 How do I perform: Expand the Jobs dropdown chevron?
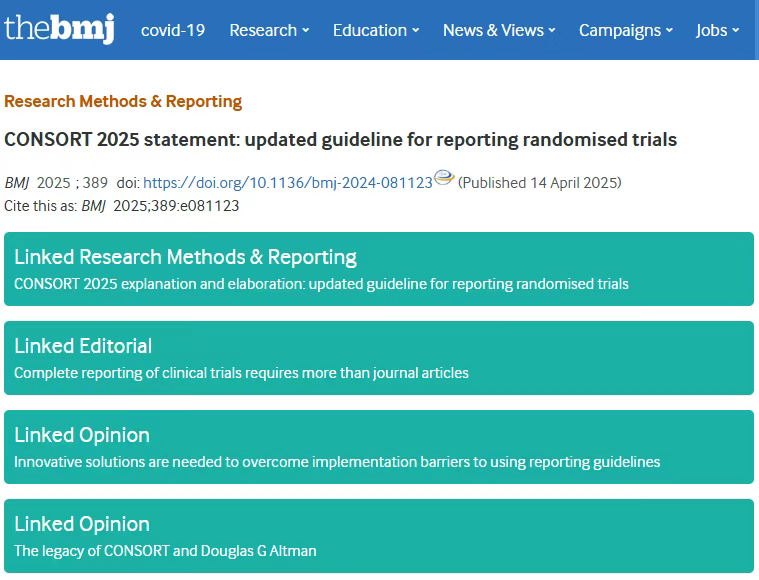point(736,31)
